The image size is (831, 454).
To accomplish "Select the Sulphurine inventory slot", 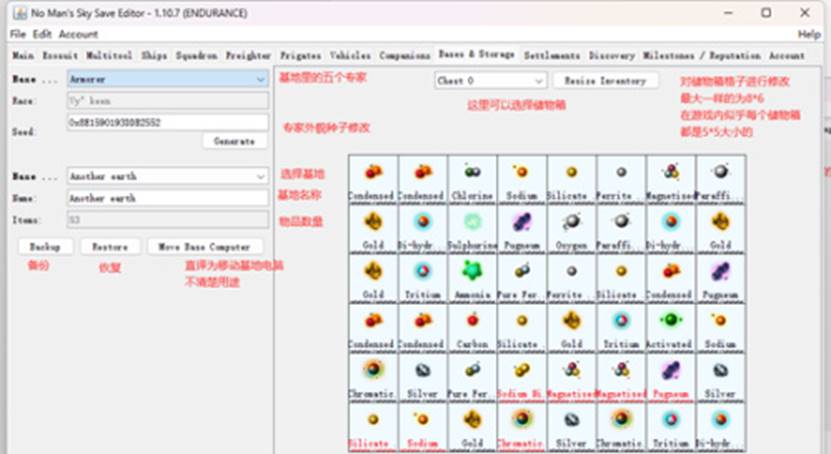I will 472,229.
